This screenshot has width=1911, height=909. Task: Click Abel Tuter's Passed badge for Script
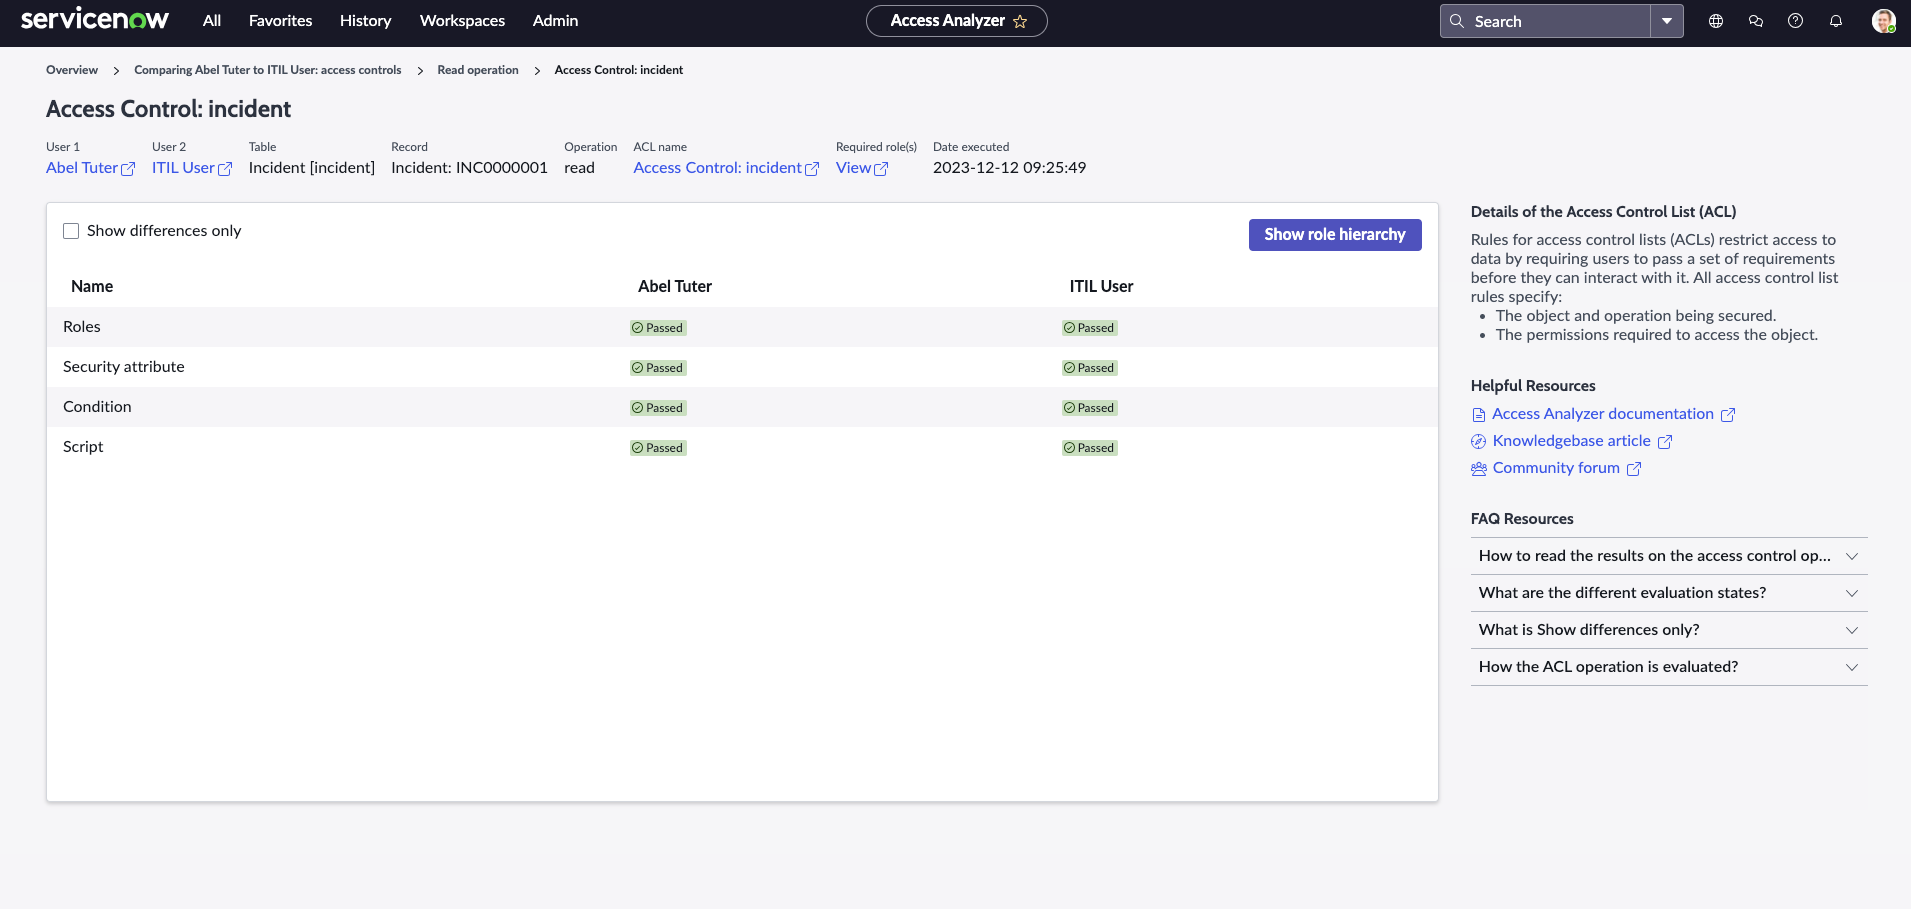(x=658, y=448)
